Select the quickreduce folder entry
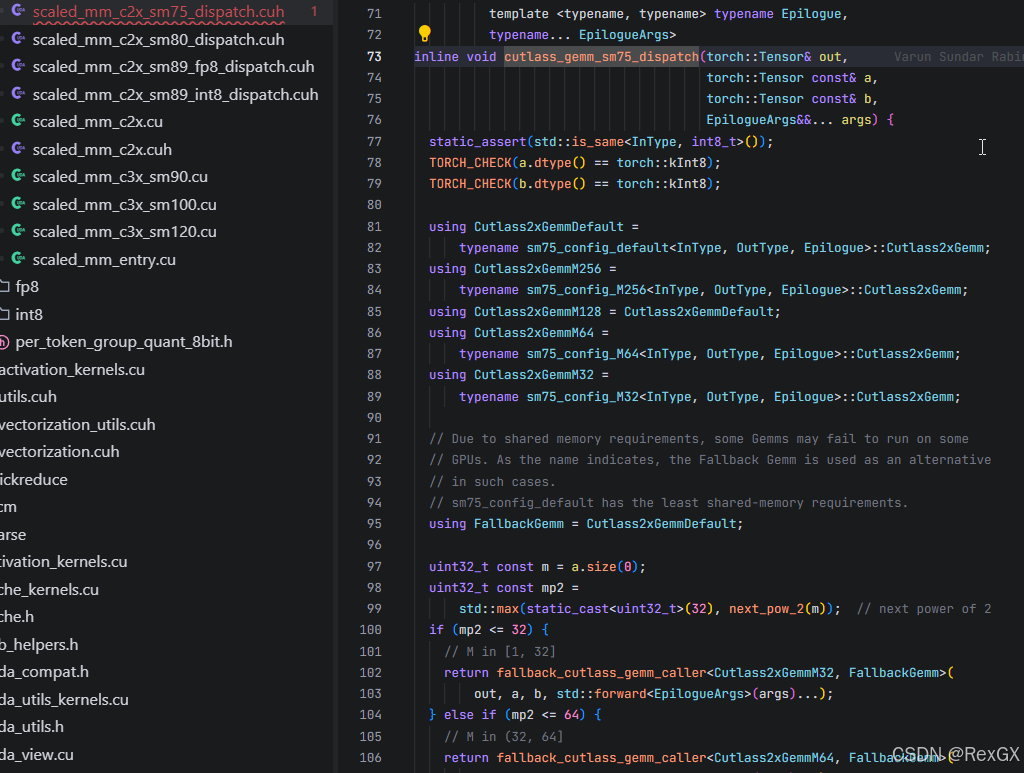The width and height of the screenshot is (1024, 773). coord(33,479)
